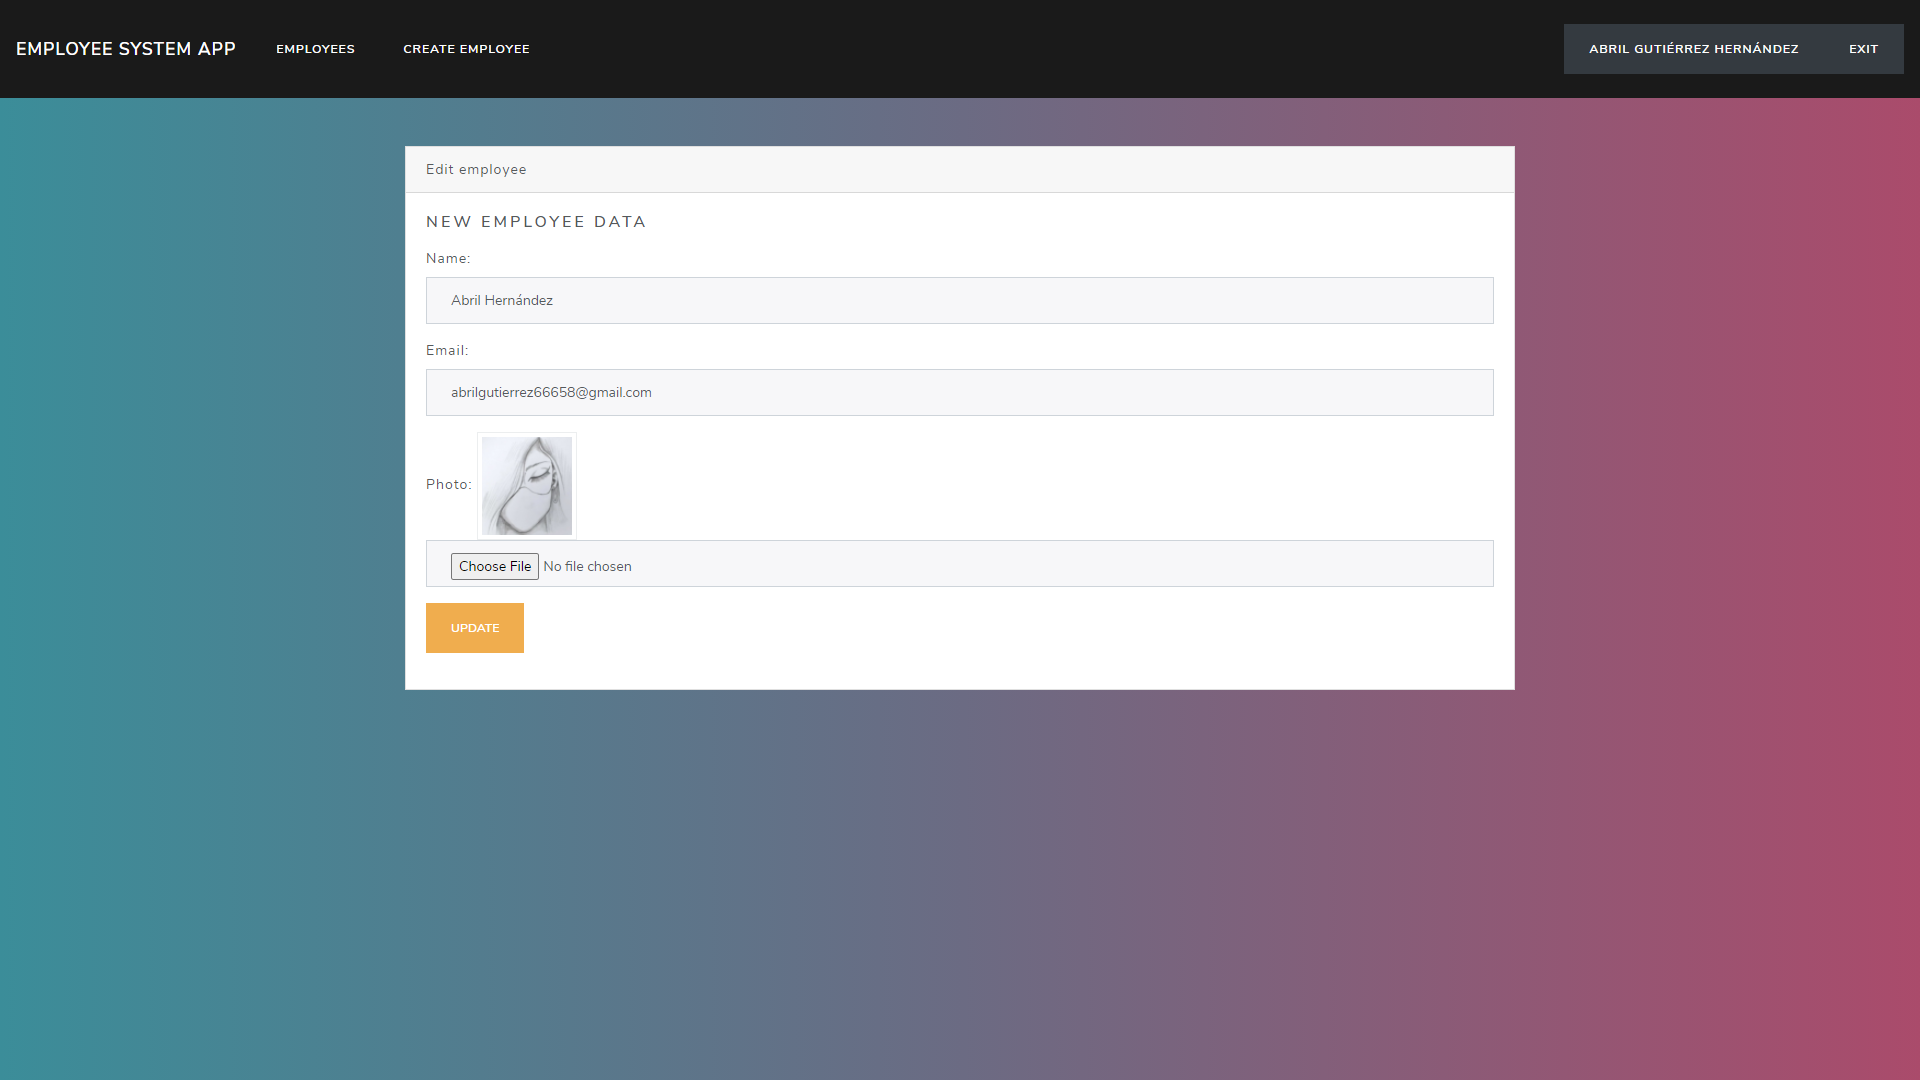1920x1080 pixels.
Task: Click the 'Photo:' label
Action: coord(449,484)
